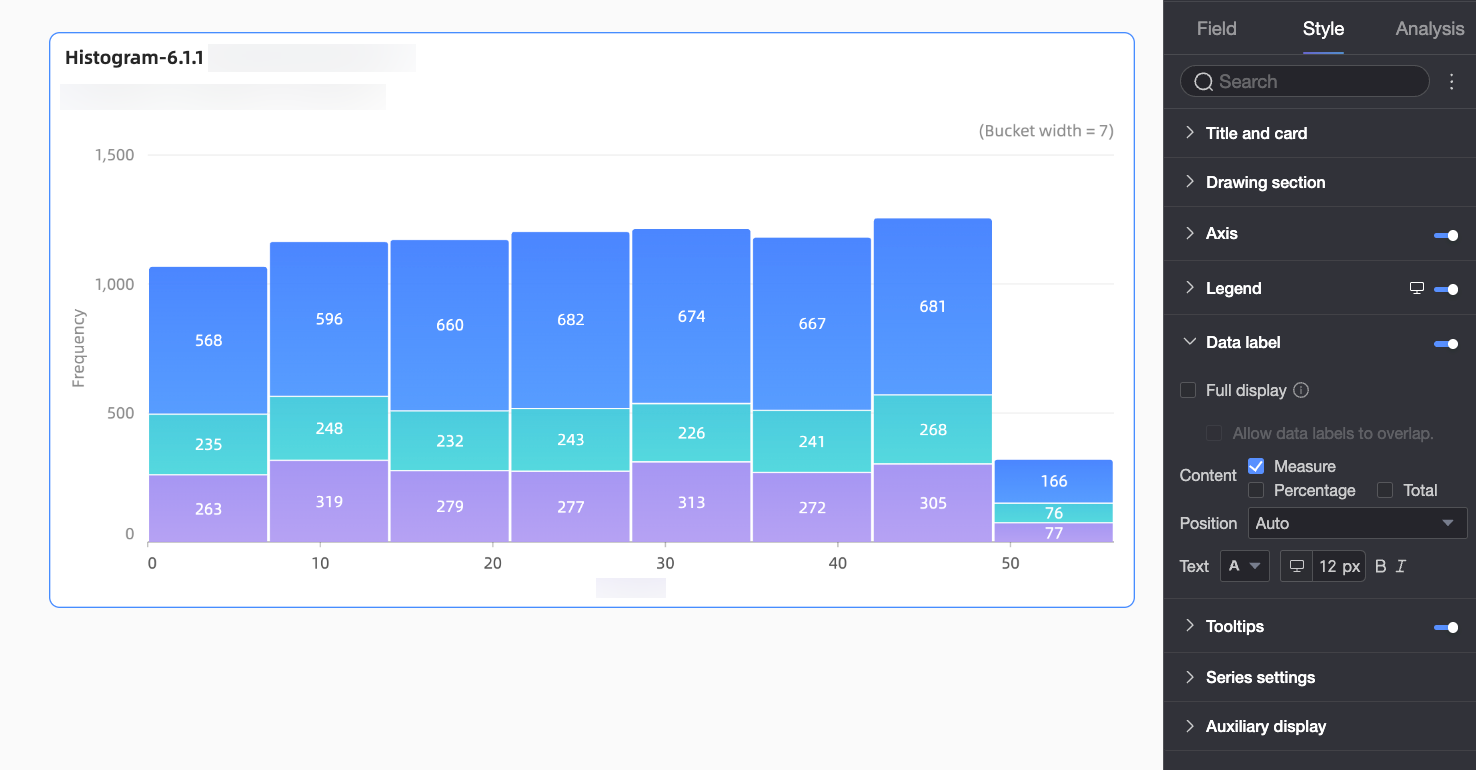Toggle bold text for data labels
The image size is (1476, 770).
[x=1380, y=566]
